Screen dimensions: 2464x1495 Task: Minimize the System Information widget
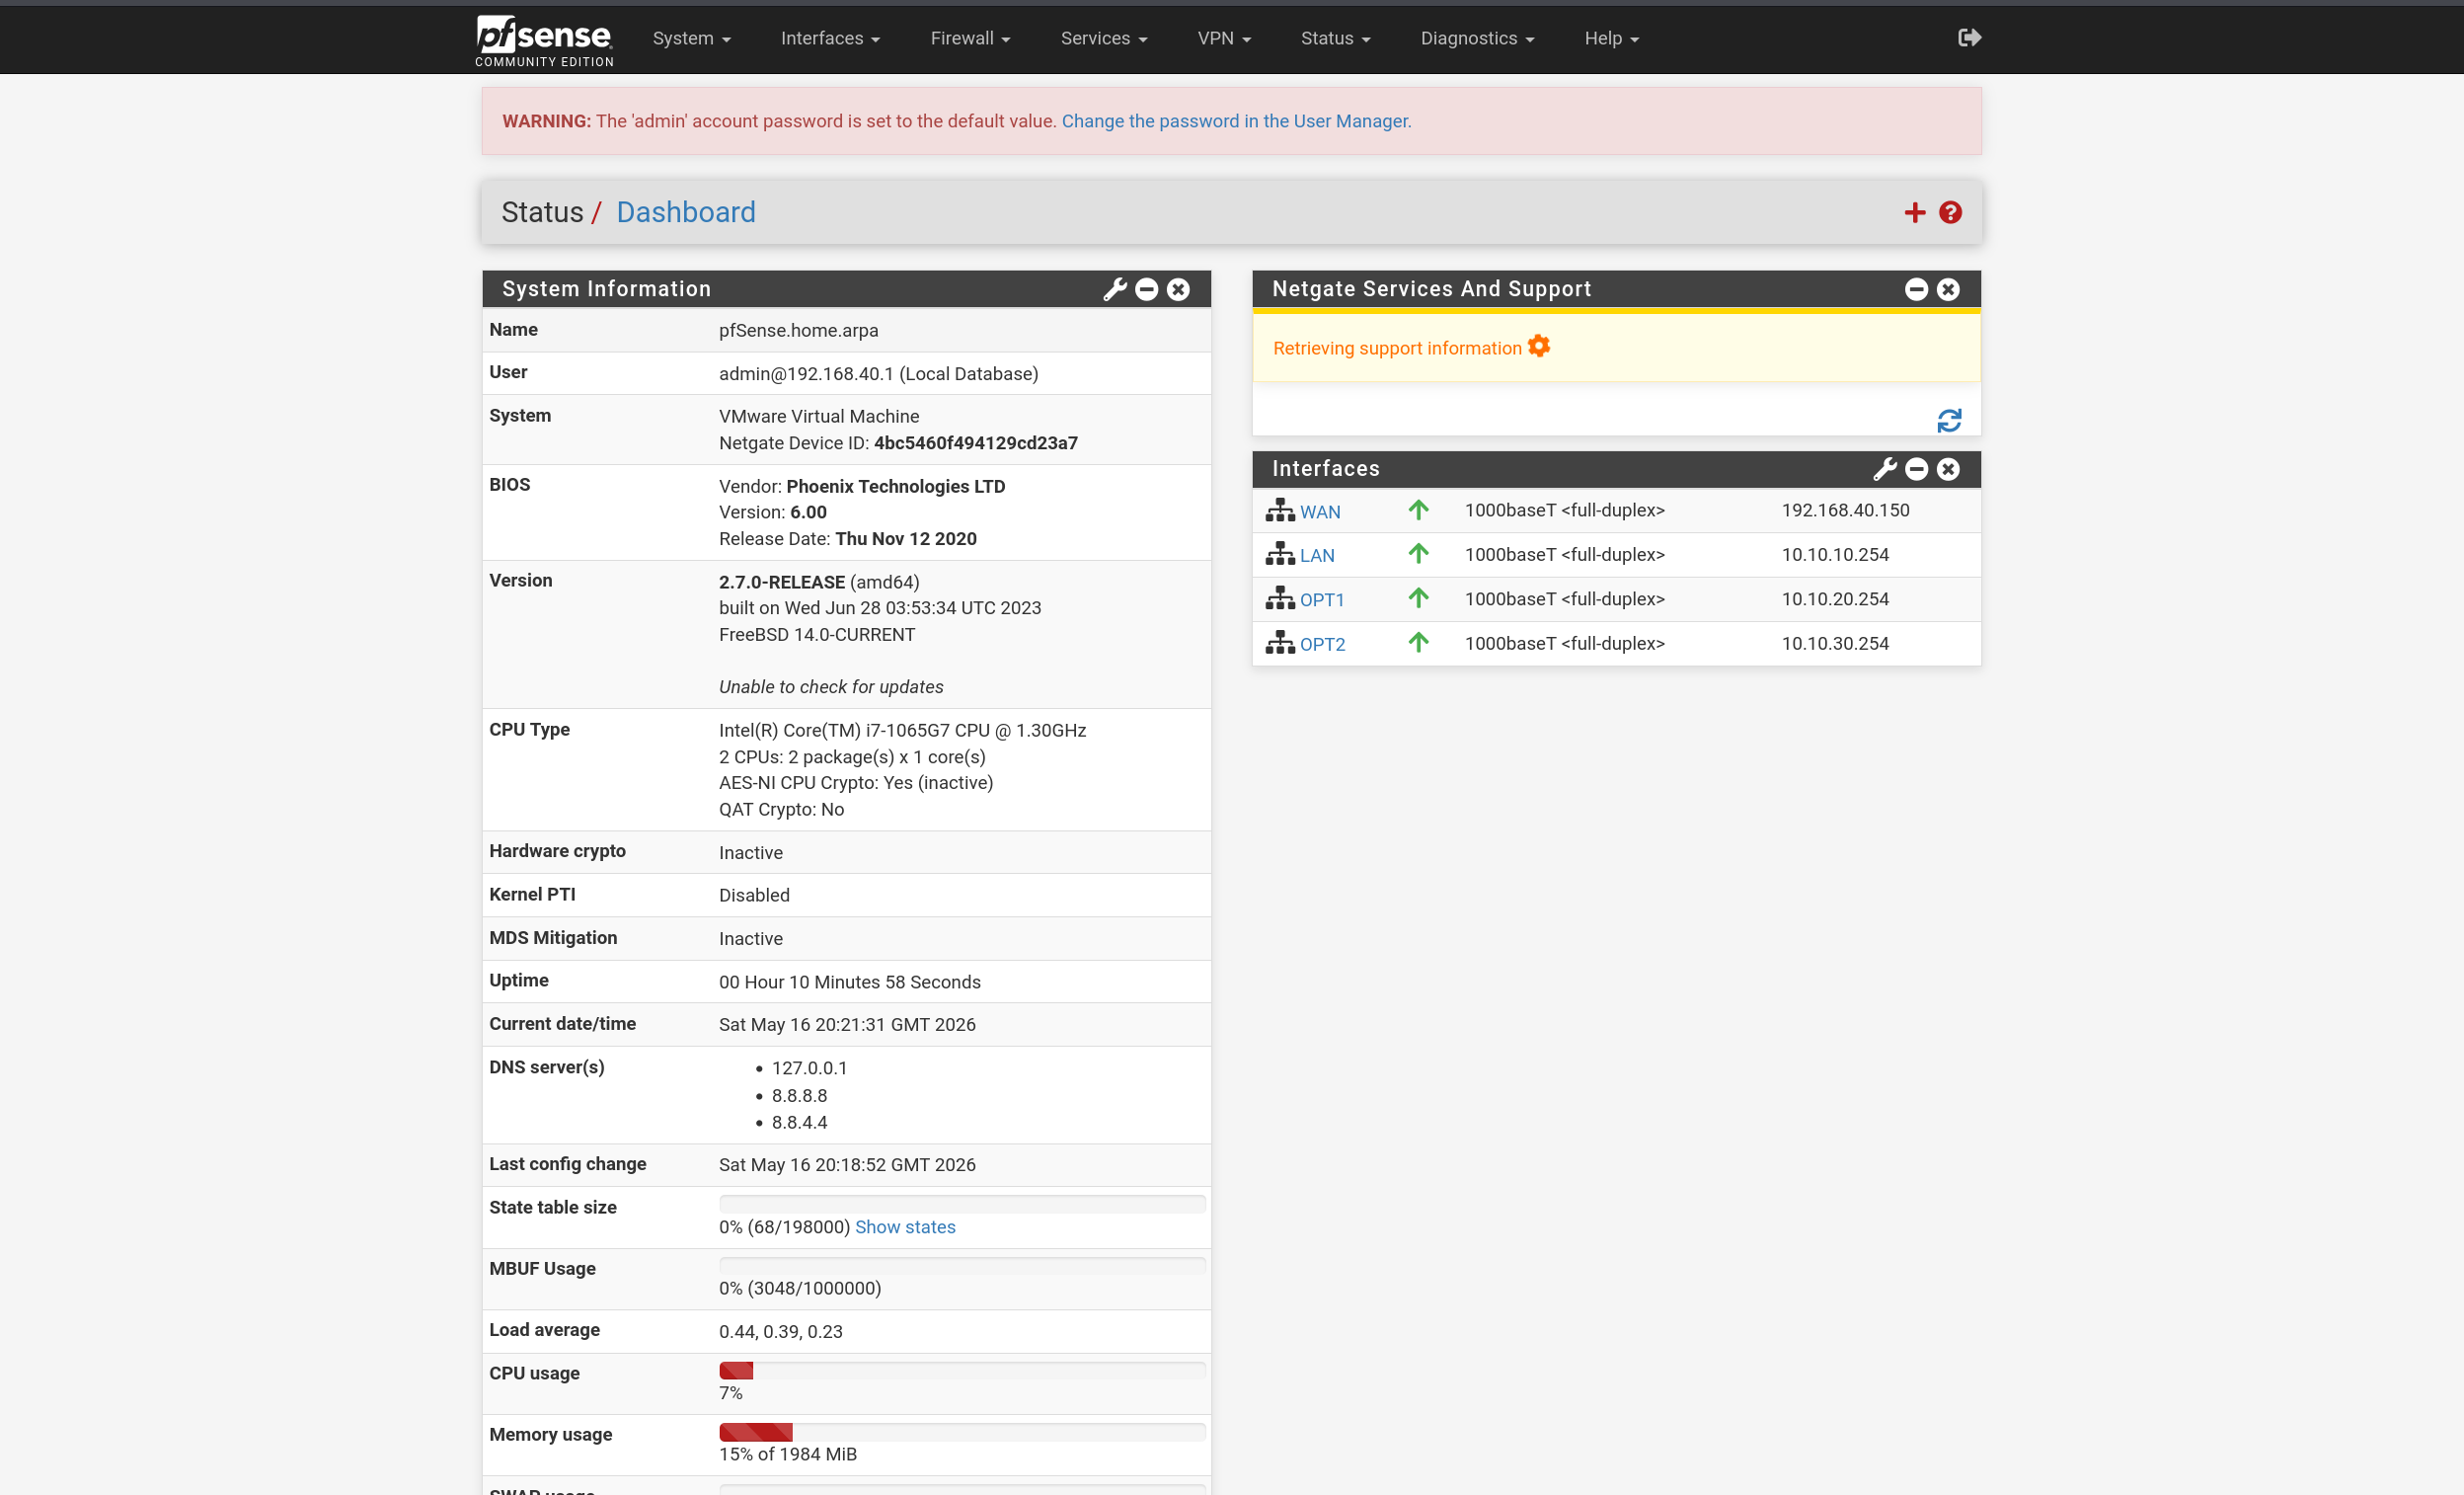1147,289
